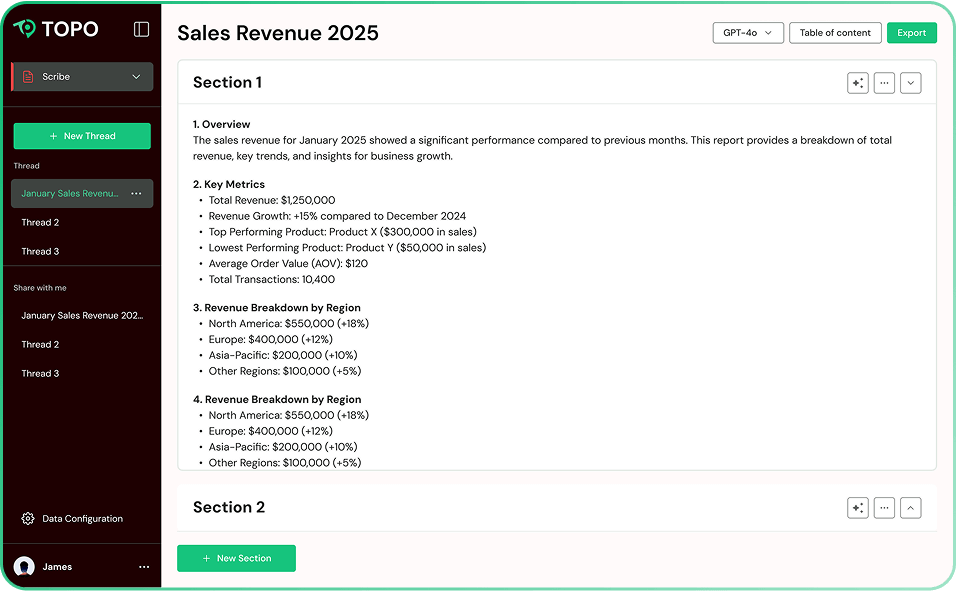Image resolution: width=957 pixels, height=591 pixels.
Task: Open the January Sales Revenue thread options
Action: coord(137,194)
